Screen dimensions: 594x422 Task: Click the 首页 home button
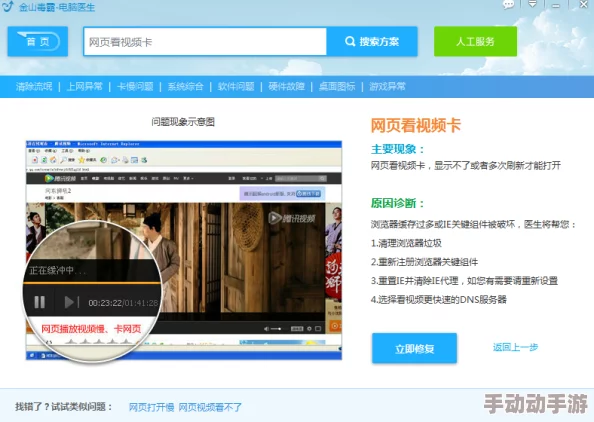(38, 41)
